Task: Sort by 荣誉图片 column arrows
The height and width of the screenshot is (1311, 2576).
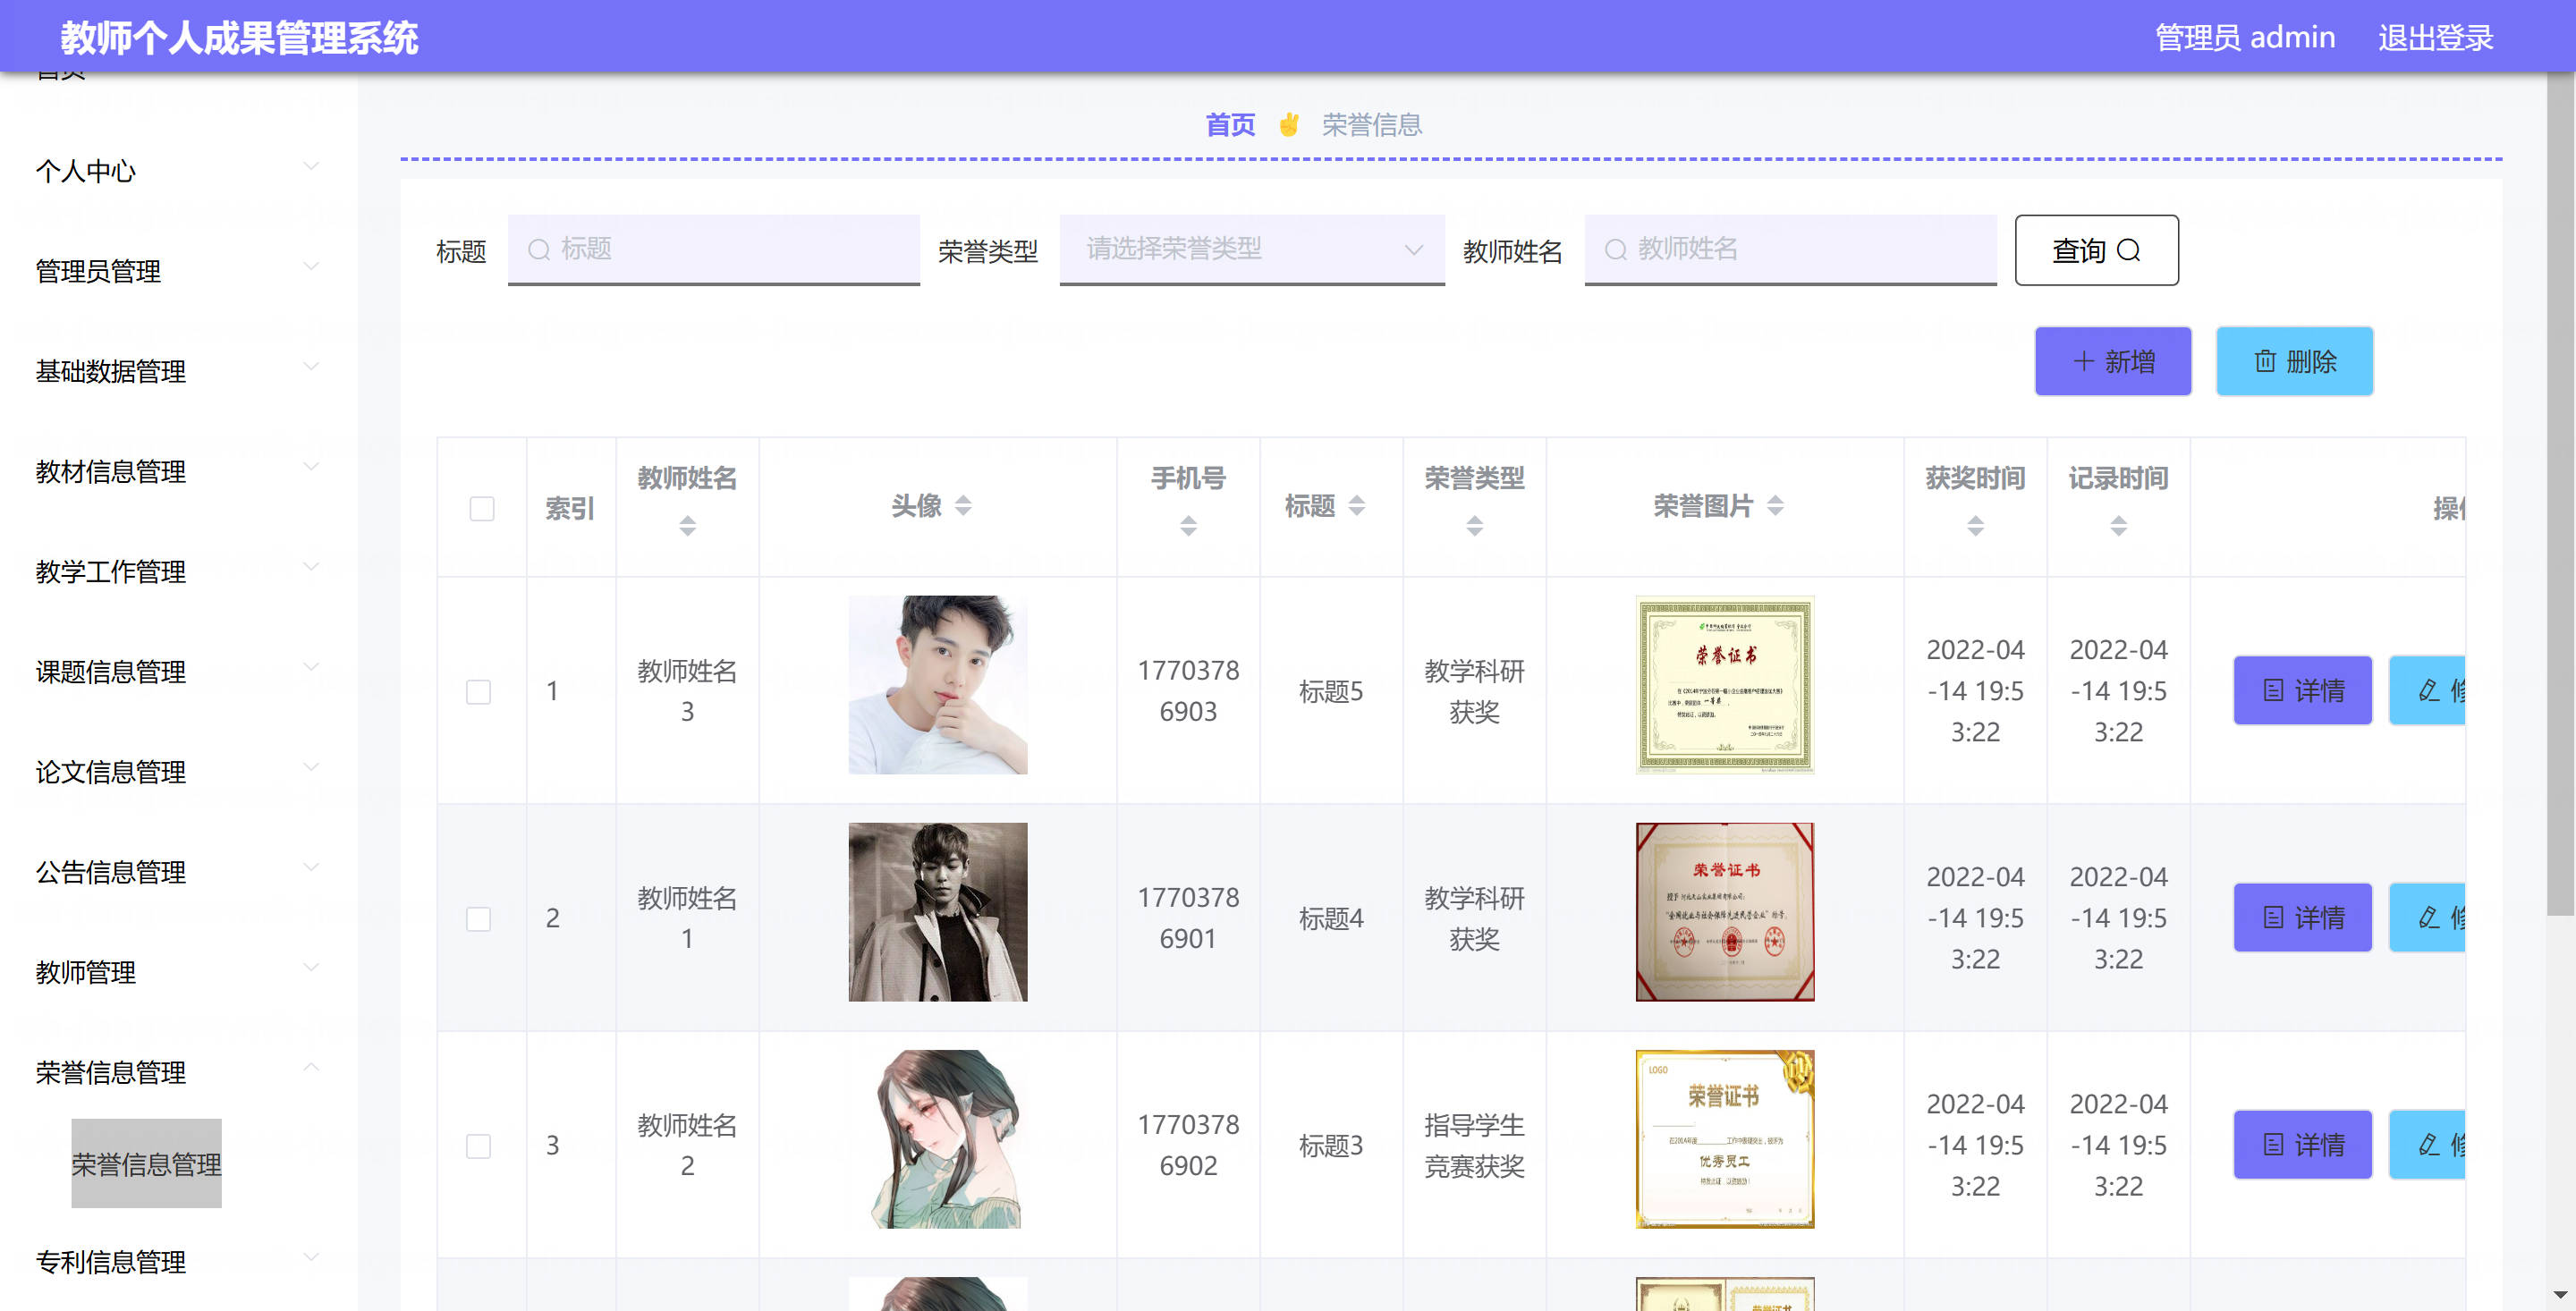Action: tap(1775, 506)
